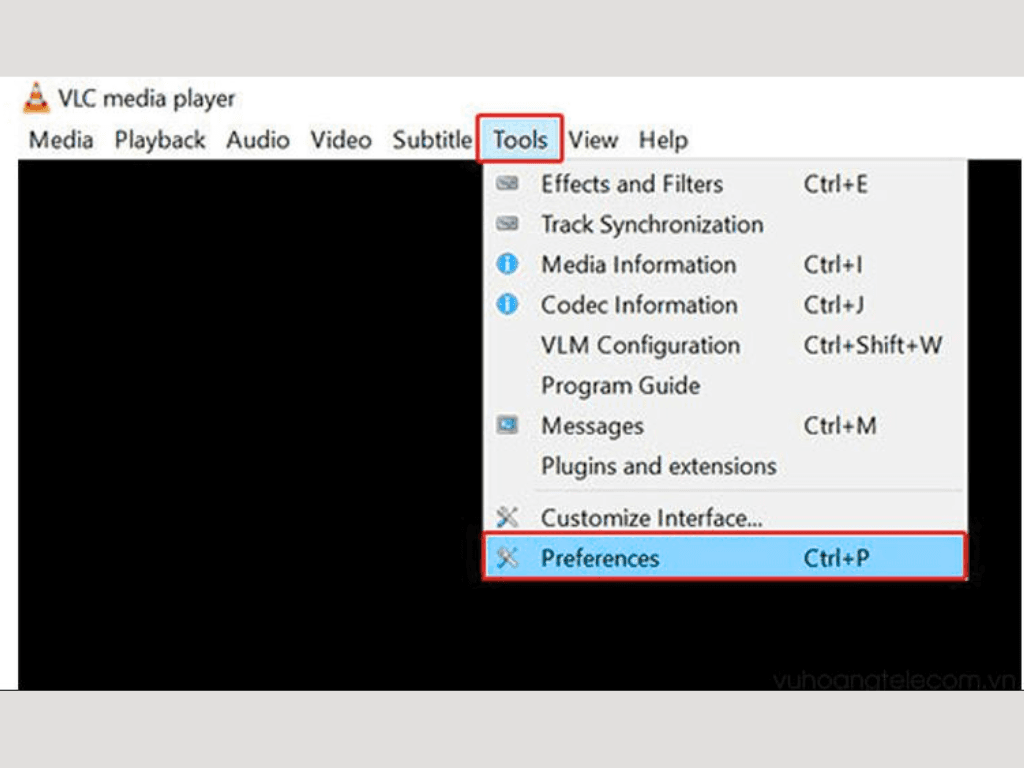The width and height of the screenshot is (1024, 768).
Task: Click the black video playback area
Action: coord(251,424)
